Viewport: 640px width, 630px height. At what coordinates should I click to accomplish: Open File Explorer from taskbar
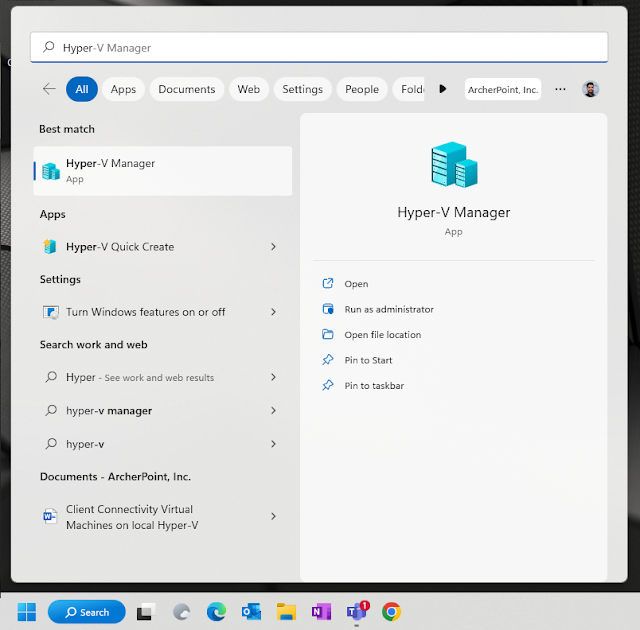286,612
